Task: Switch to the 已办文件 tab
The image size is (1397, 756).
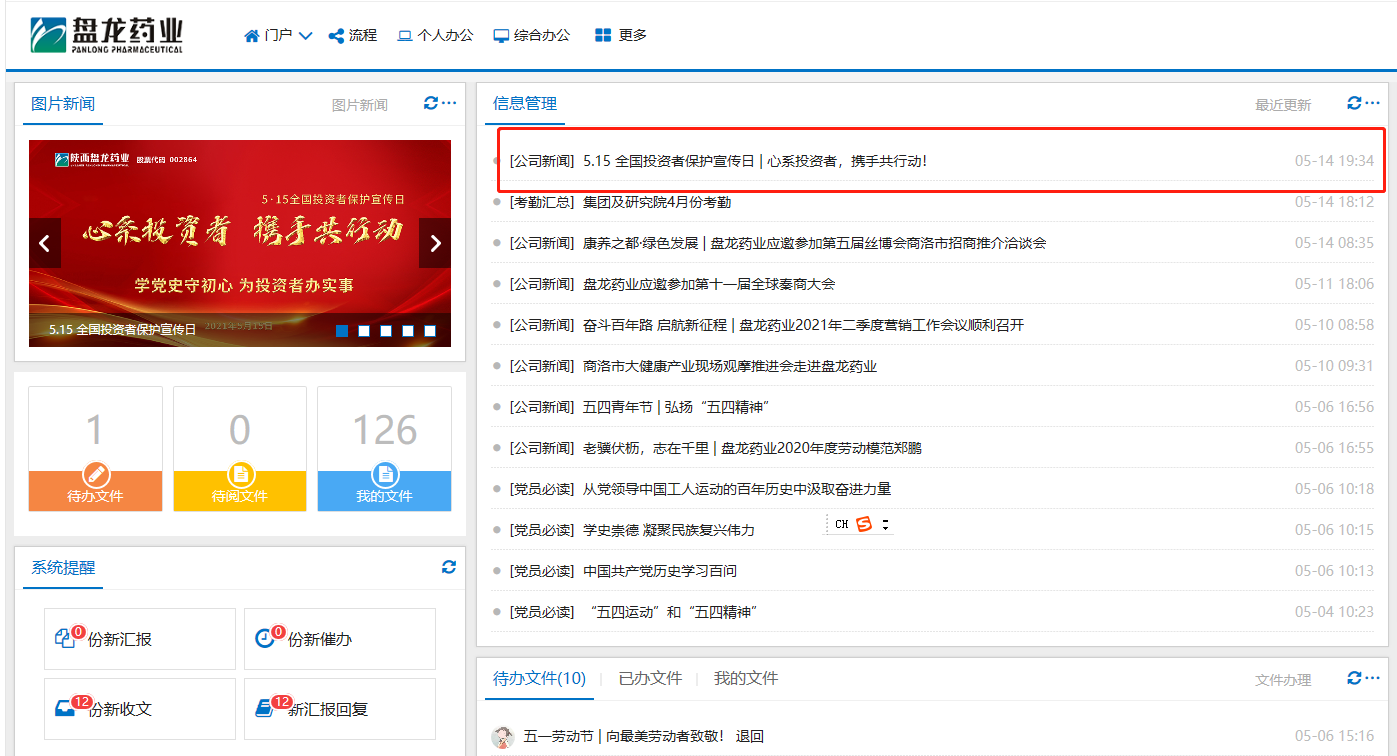Action: tap(650, 678)
